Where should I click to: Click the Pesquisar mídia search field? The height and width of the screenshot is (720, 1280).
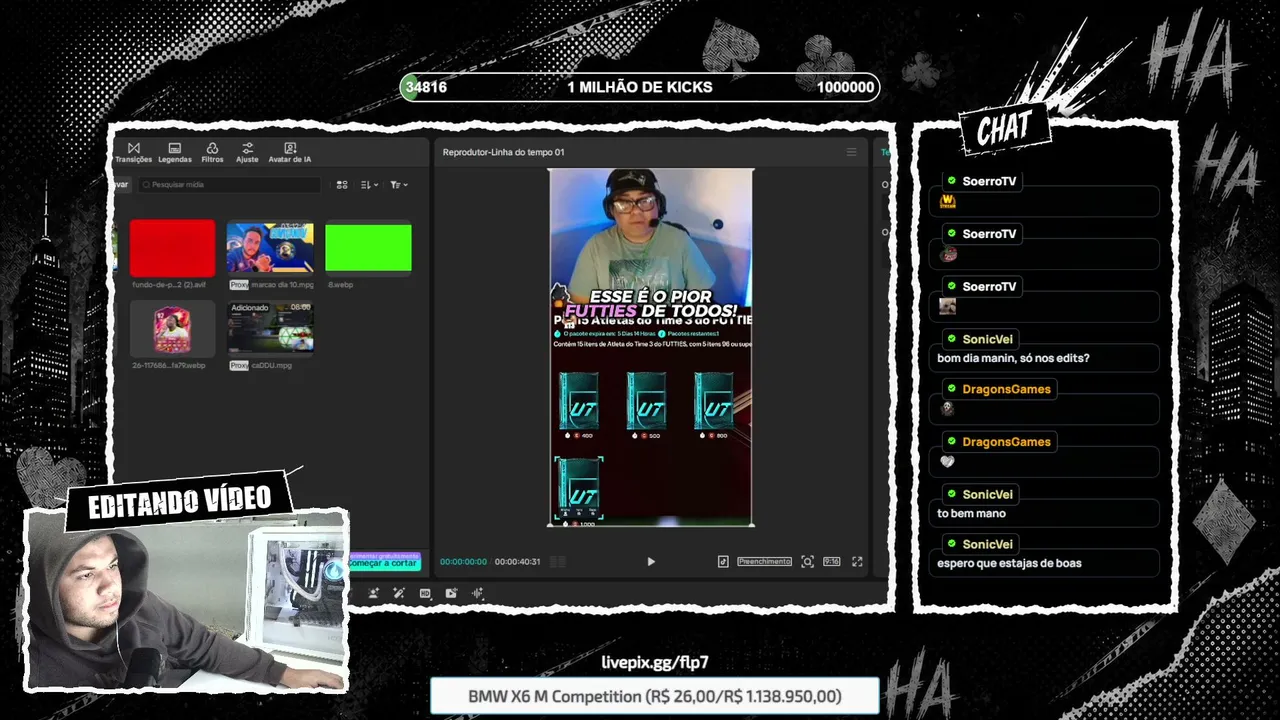pyautogui.click(x=229, y=185)
